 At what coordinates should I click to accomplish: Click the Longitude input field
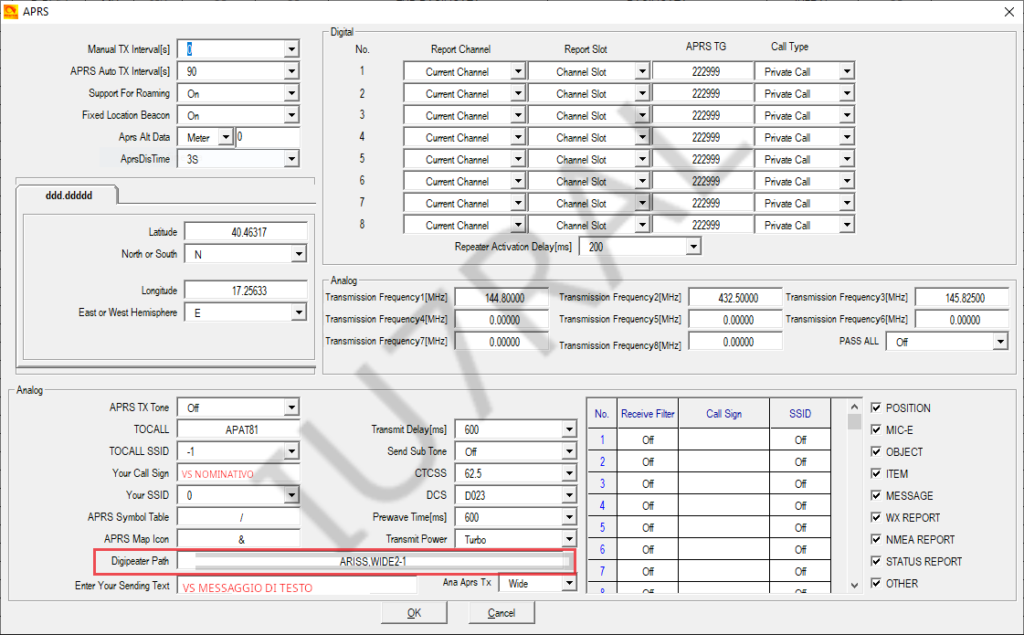tap(246, 290)
